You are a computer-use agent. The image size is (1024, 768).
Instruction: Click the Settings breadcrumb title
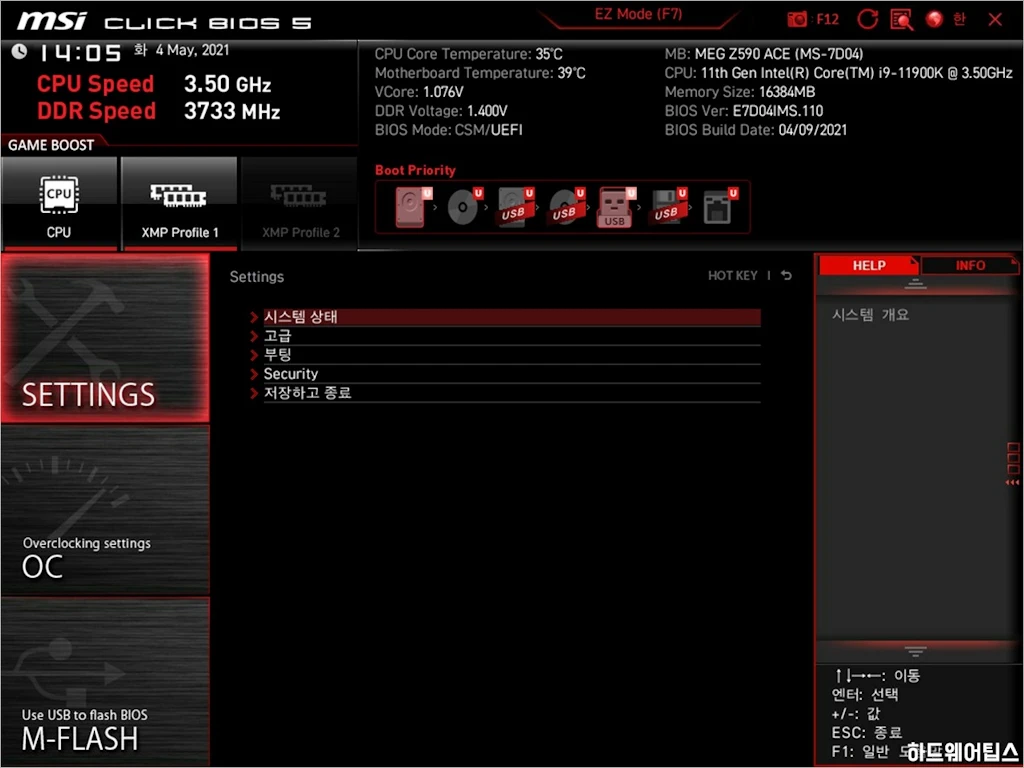point(257,277)
